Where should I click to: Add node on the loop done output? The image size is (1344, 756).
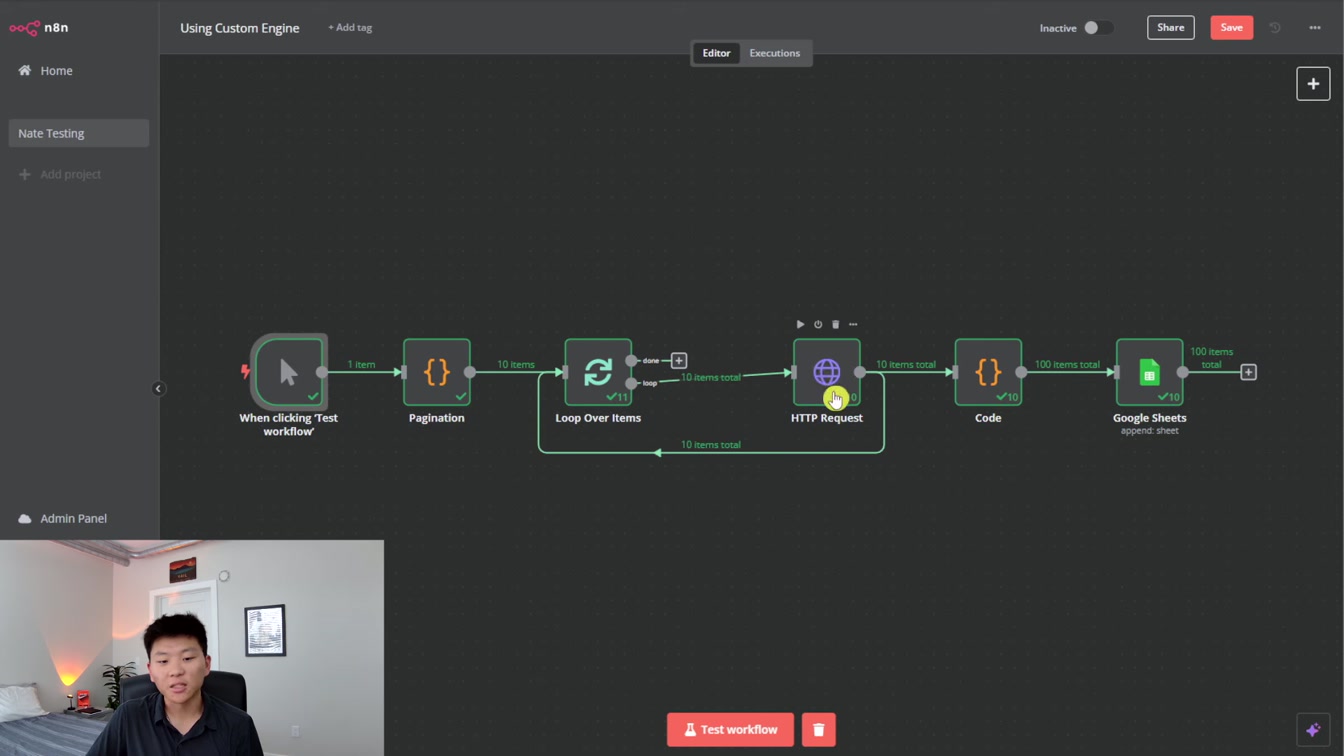679,360
